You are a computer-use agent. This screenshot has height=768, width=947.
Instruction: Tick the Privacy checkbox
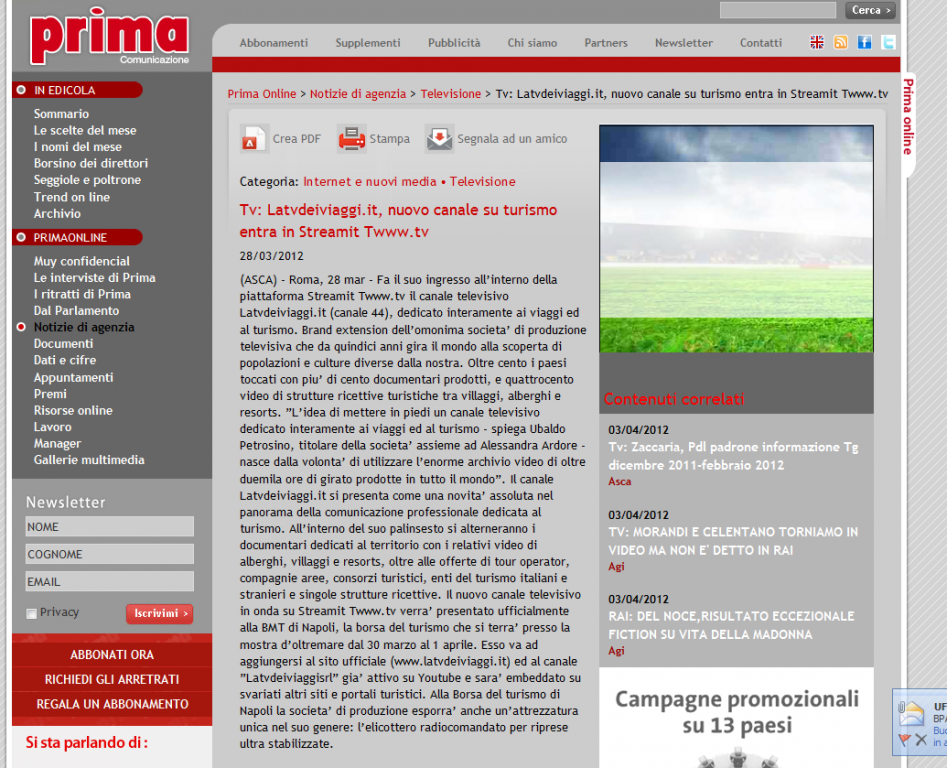tap(32, 613)
